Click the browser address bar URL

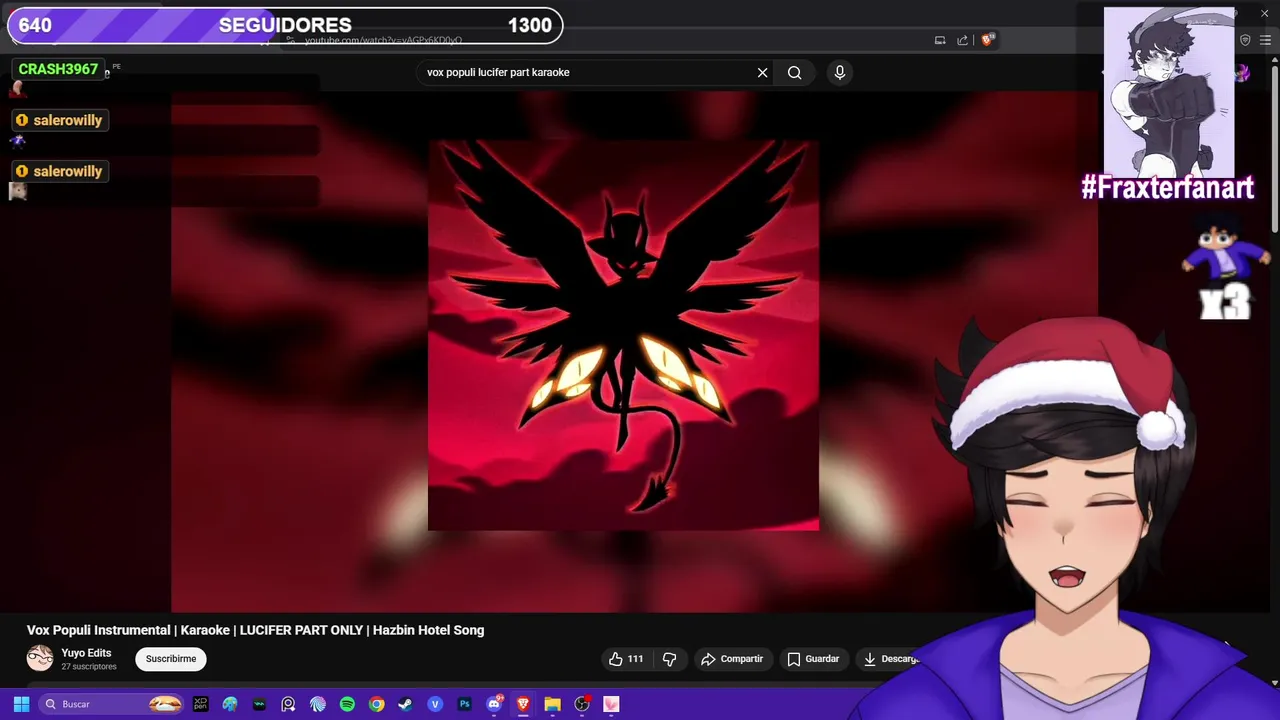(x=383, y=40)
